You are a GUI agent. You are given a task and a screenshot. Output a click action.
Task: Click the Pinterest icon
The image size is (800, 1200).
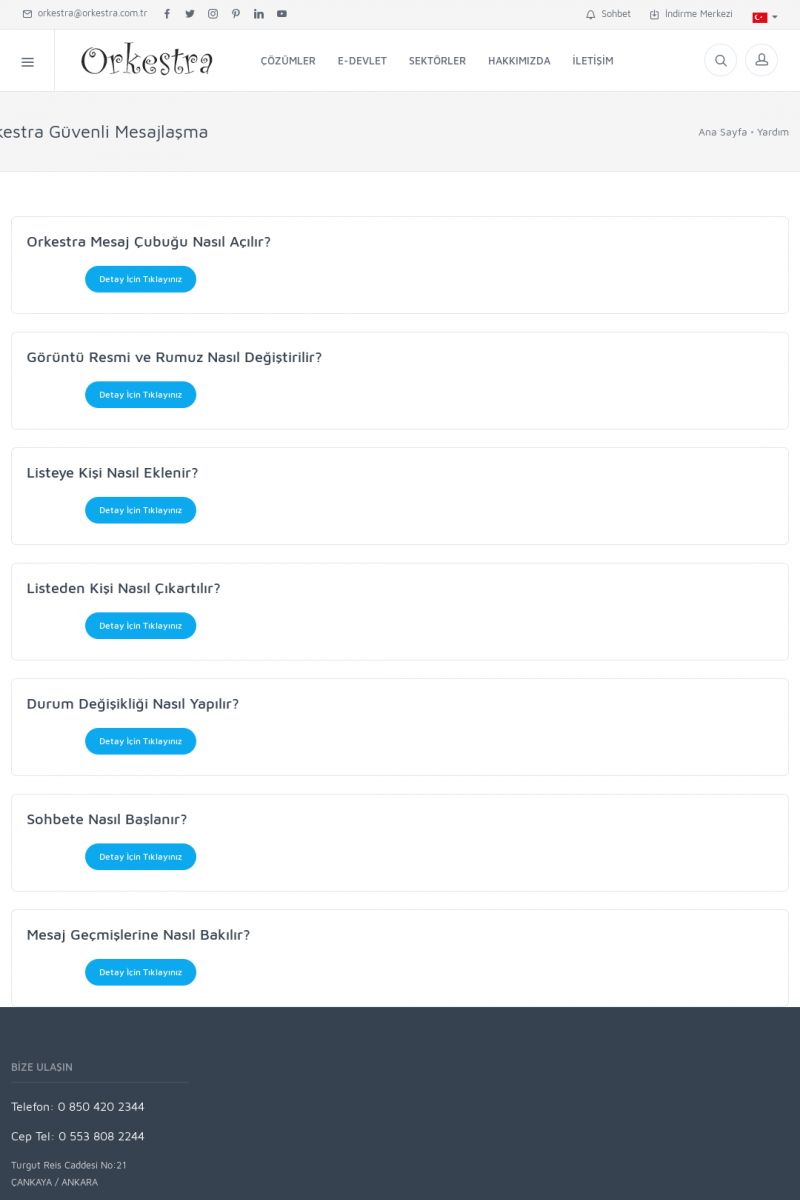[x=236, y=14]
